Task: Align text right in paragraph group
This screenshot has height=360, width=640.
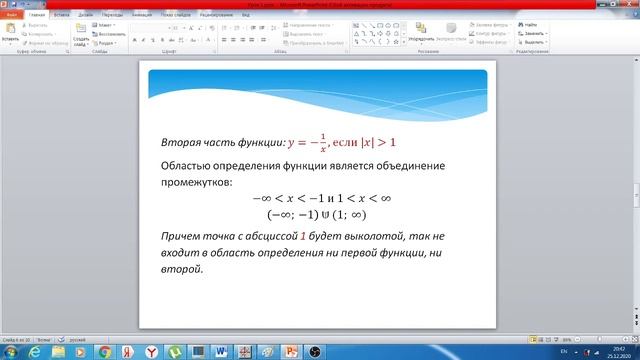Action: pyautogui.click(x=242, y=40)
